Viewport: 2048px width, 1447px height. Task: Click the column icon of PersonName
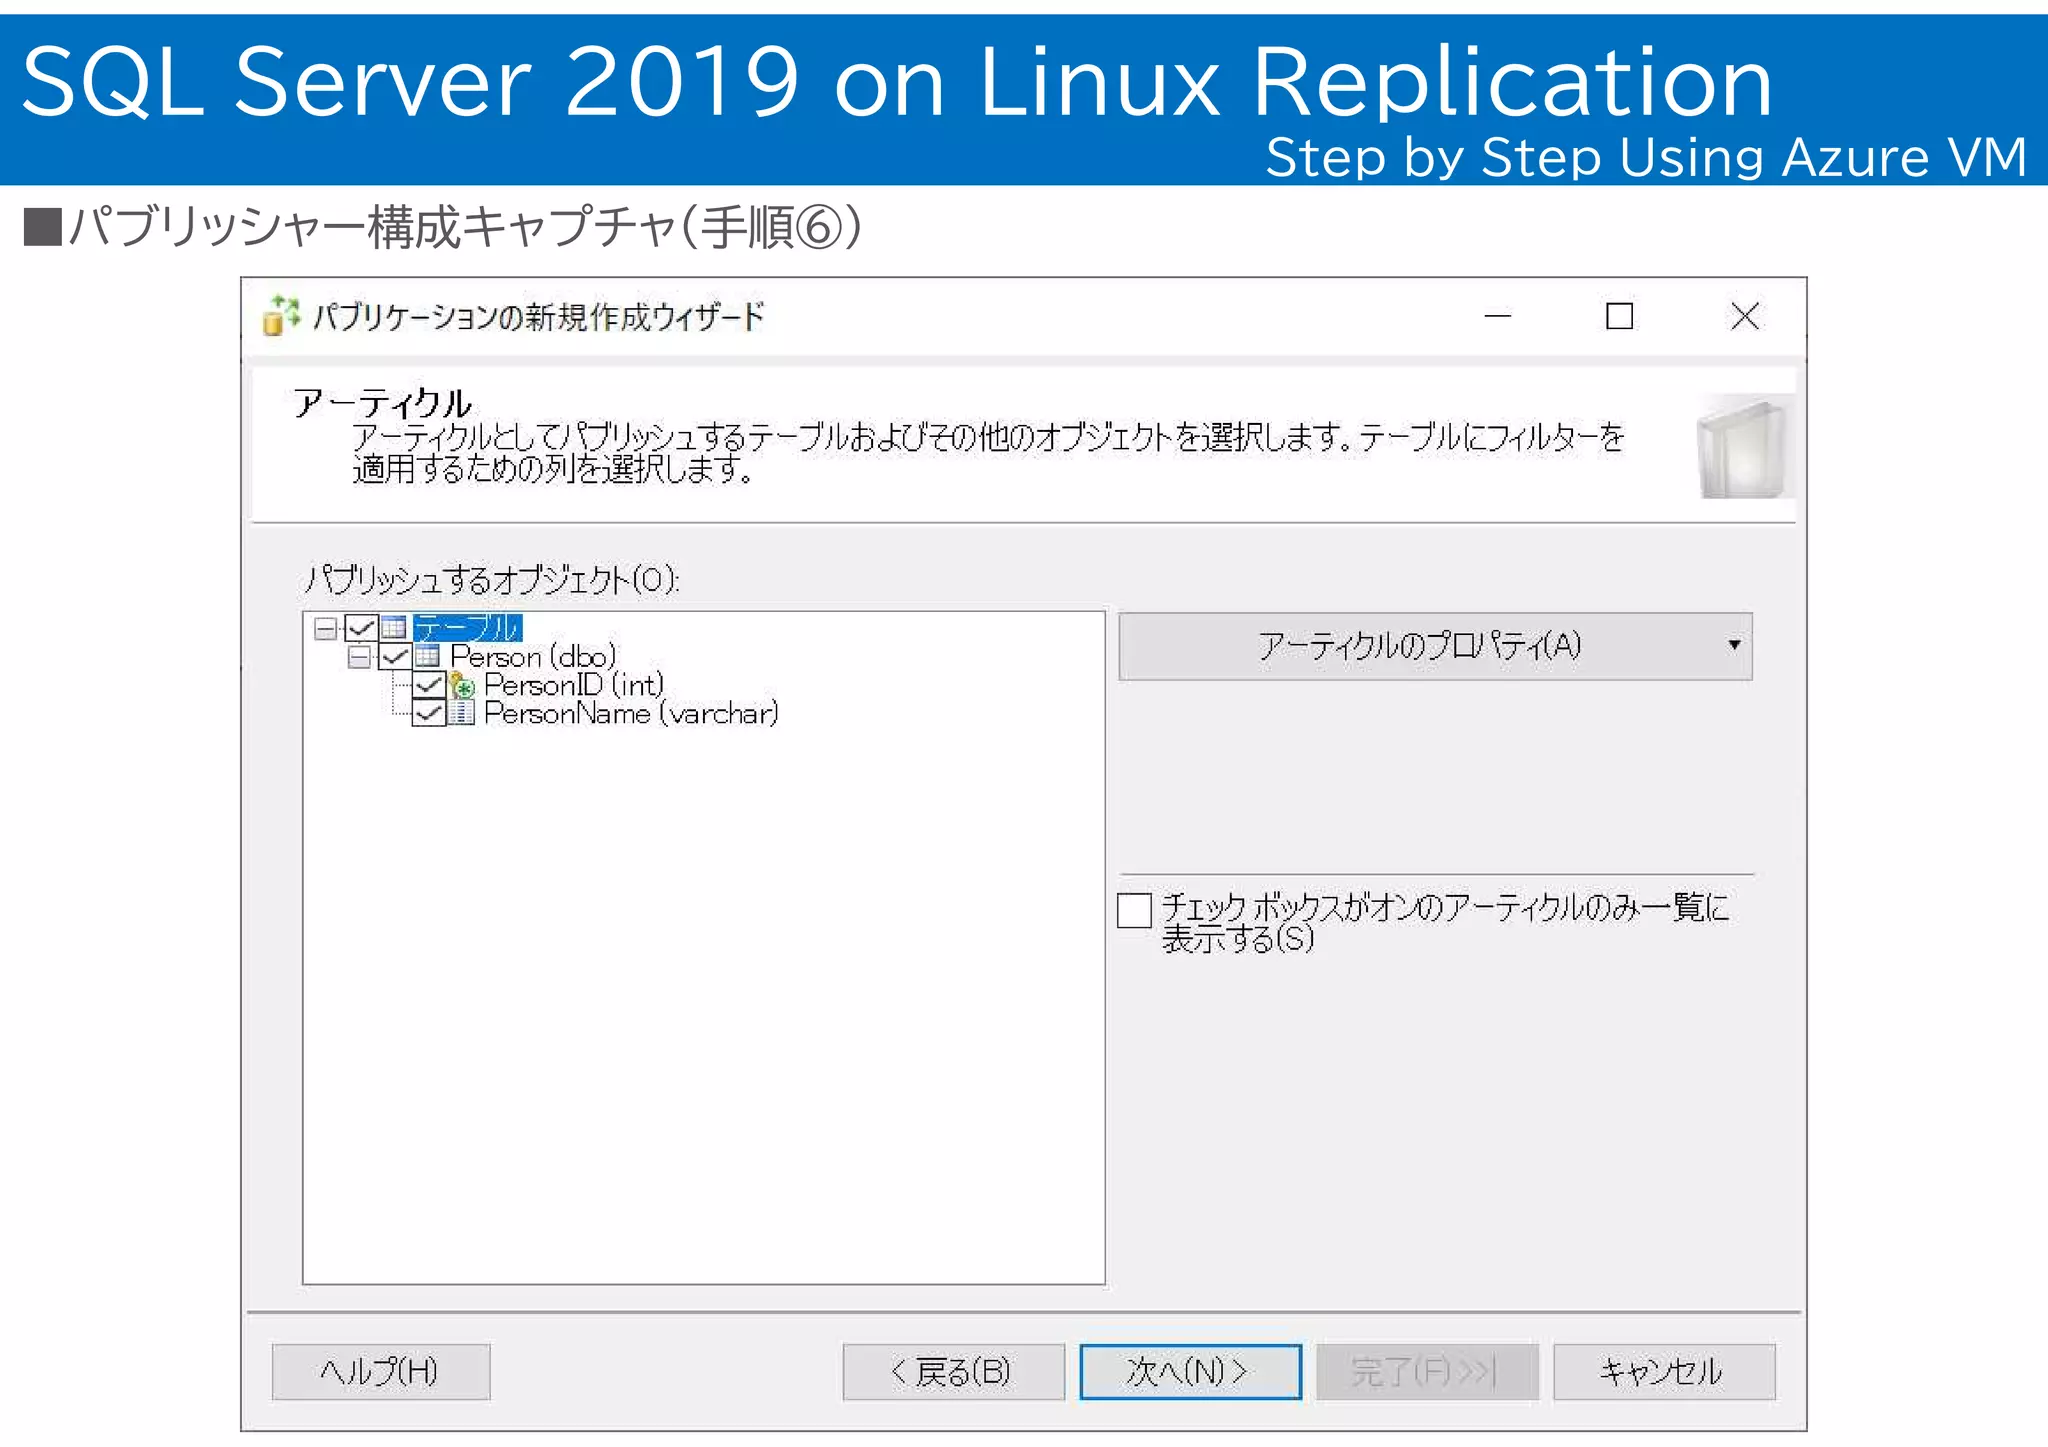[x=461, y=713]
